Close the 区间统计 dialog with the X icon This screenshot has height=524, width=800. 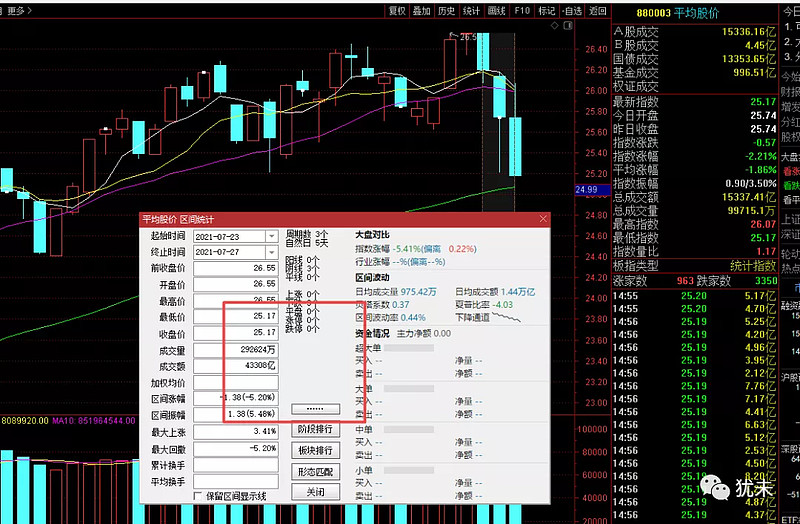click(x=543, y=219)
